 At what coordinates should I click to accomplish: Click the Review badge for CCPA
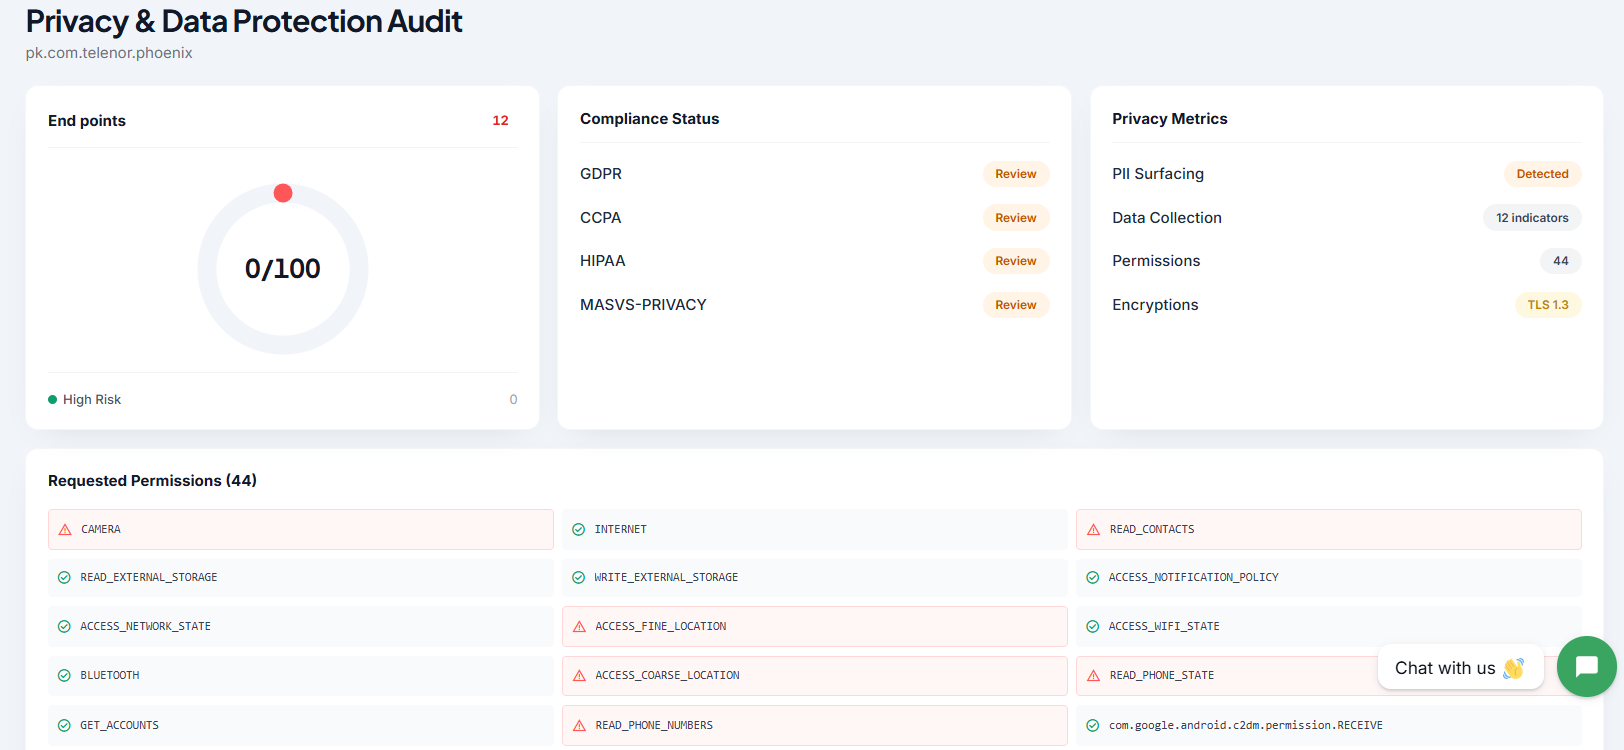pos(1016,218)
